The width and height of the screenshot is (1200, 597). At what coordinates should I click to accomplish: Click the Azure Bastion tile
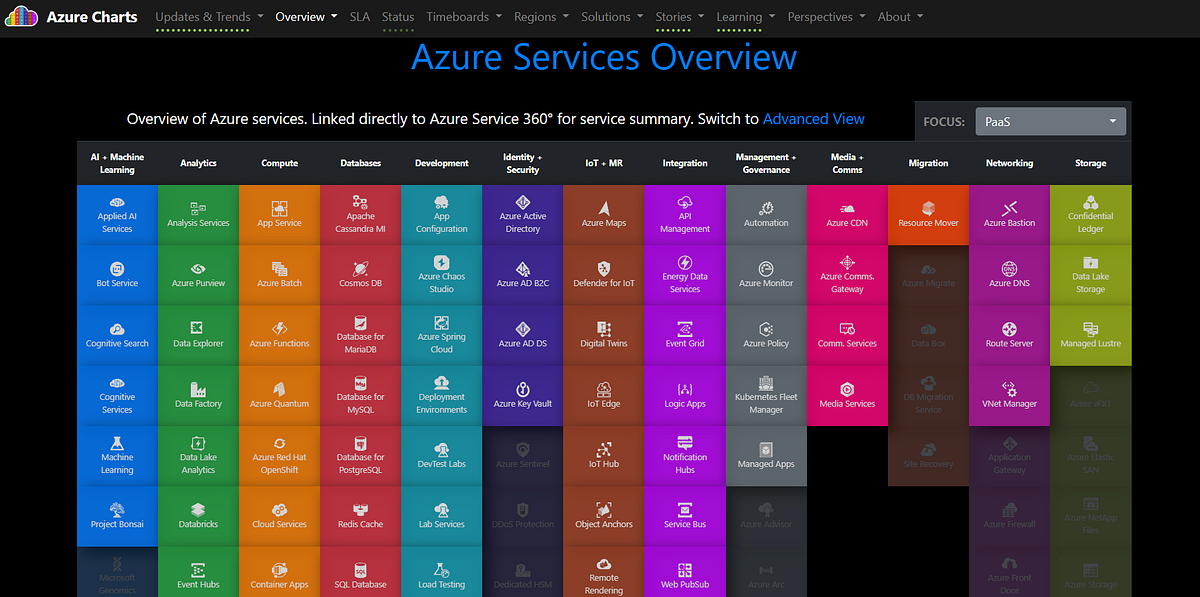pos(1009,215)
